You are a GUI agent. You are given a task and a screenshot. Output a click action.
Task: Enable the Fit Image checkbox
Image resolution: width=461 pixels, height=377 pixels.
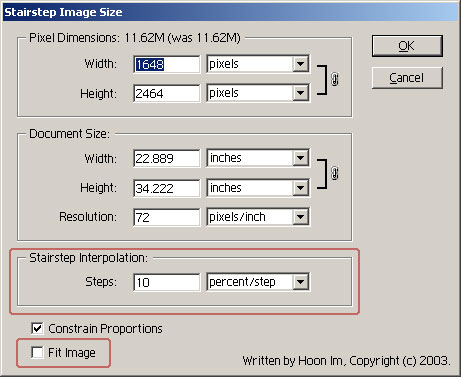click(x=37, y=352)
